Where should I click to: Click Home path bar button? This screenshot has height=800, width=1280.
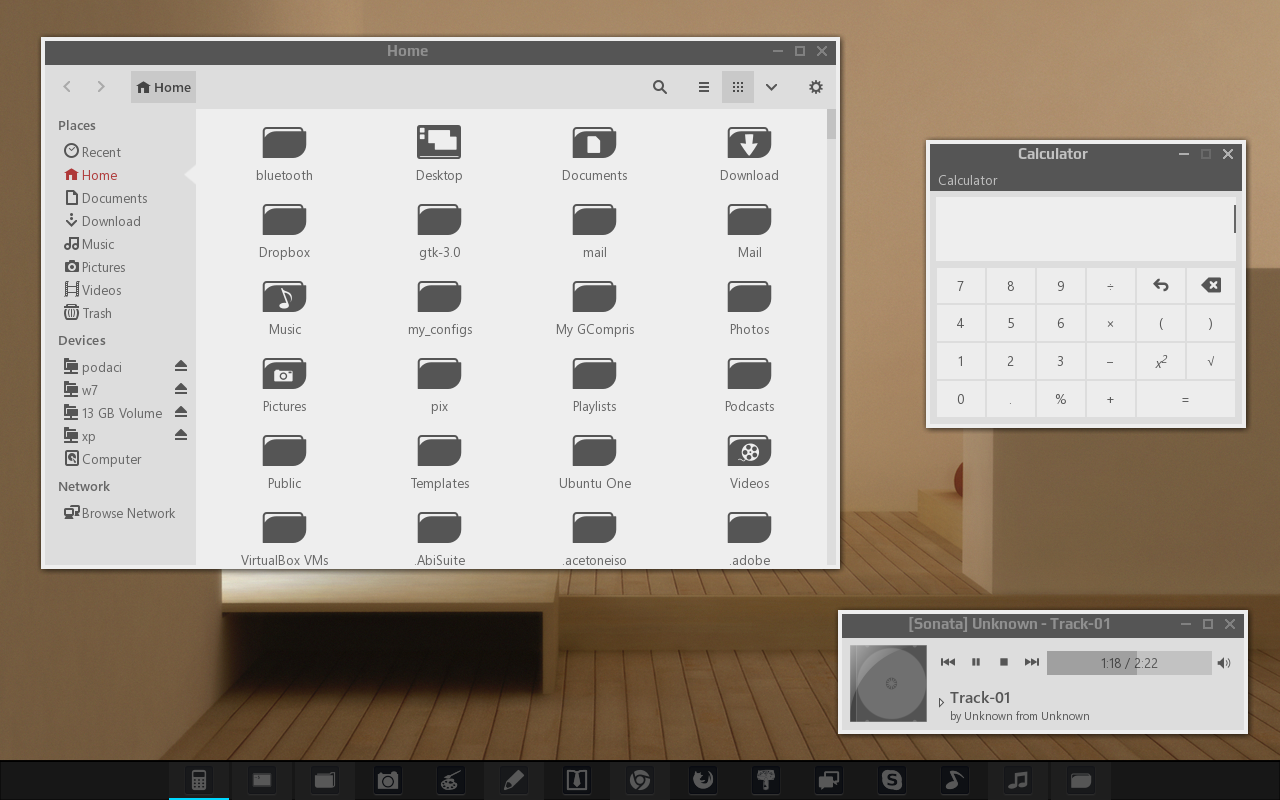tap(163, 87)
